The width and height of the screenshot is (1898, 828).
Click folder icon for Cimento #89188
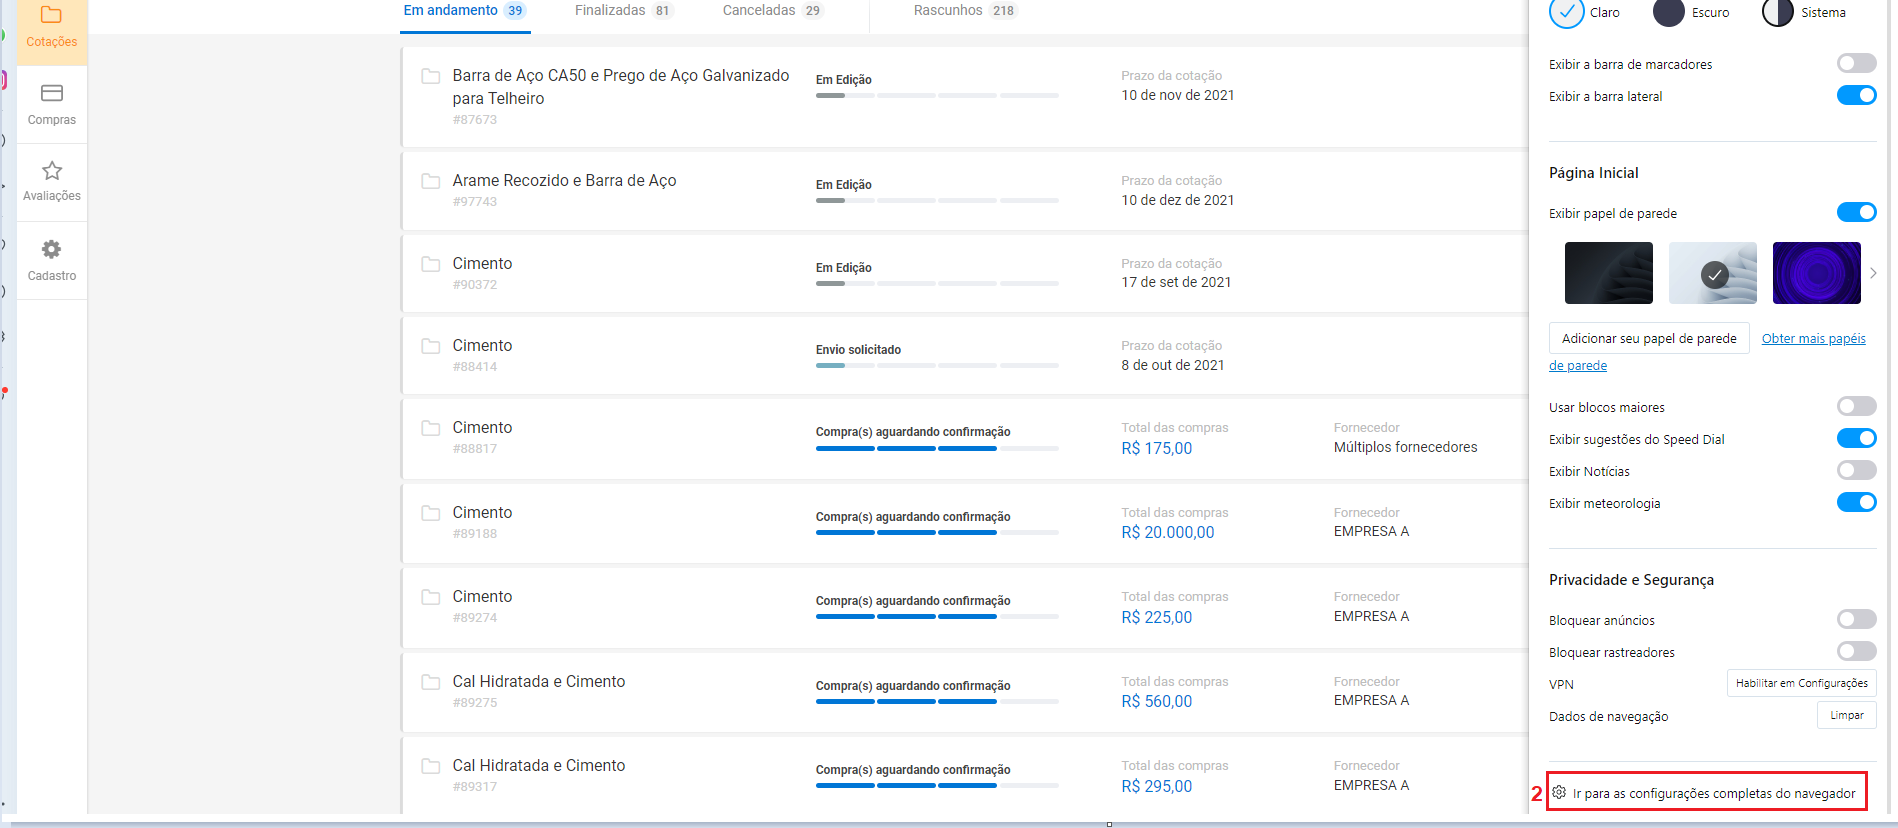tap(431, 513)
